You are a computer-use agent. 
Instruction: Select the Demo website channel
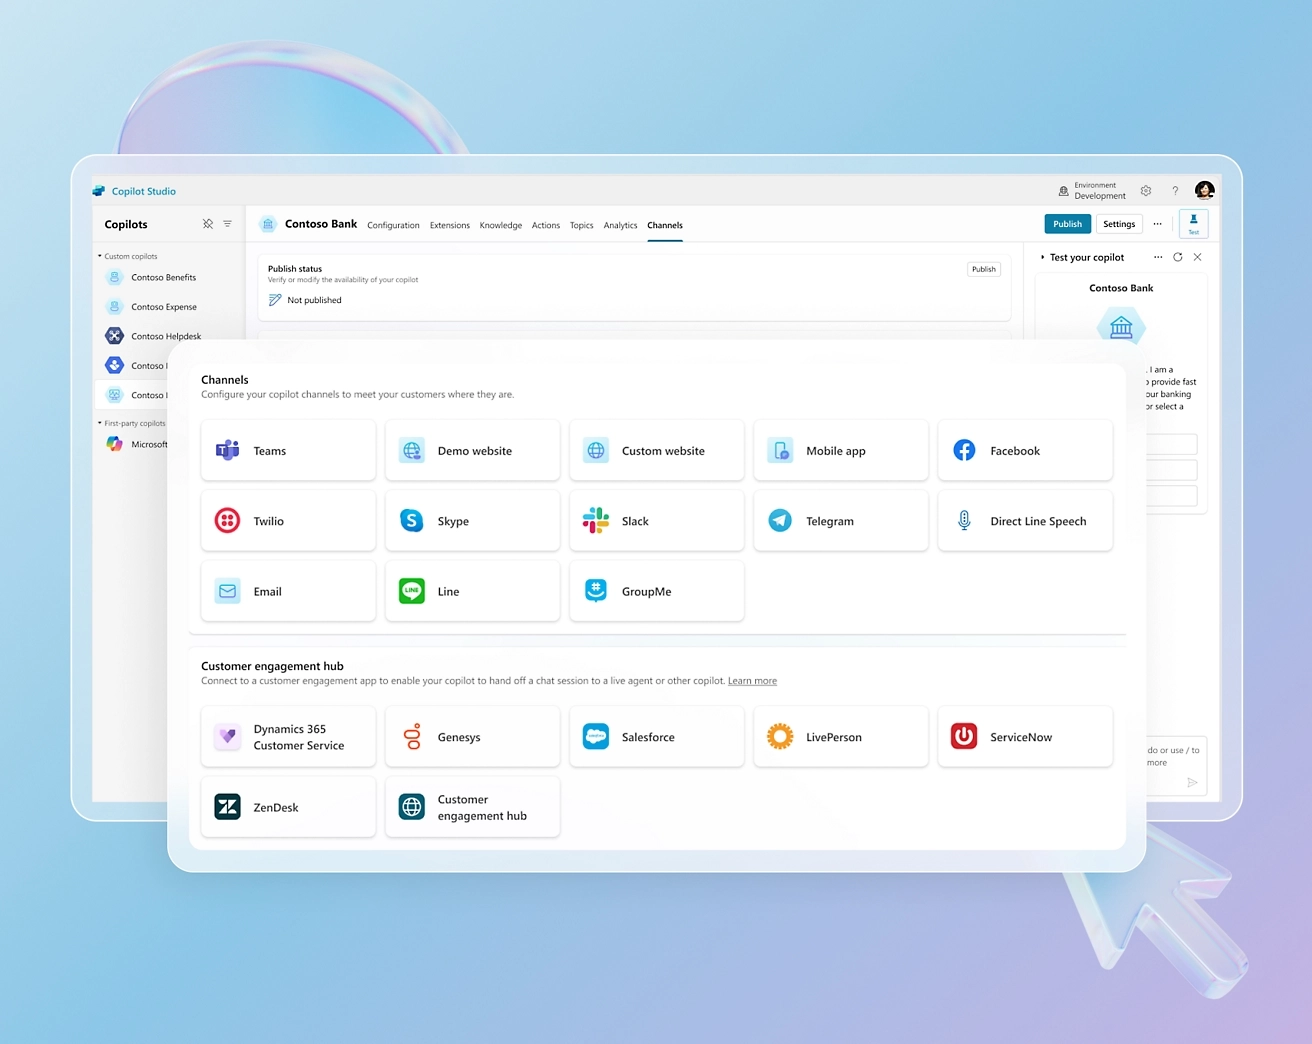472,451
